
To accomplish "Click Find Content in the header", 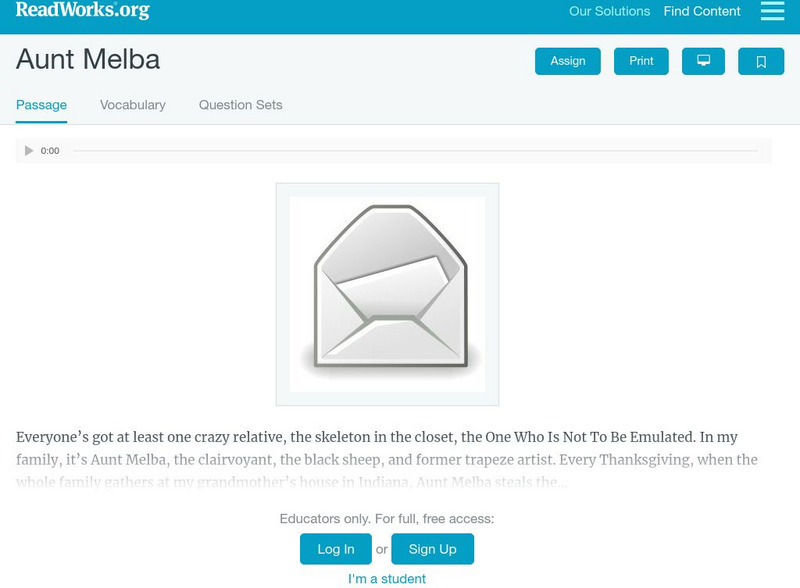I will (700, 11).
